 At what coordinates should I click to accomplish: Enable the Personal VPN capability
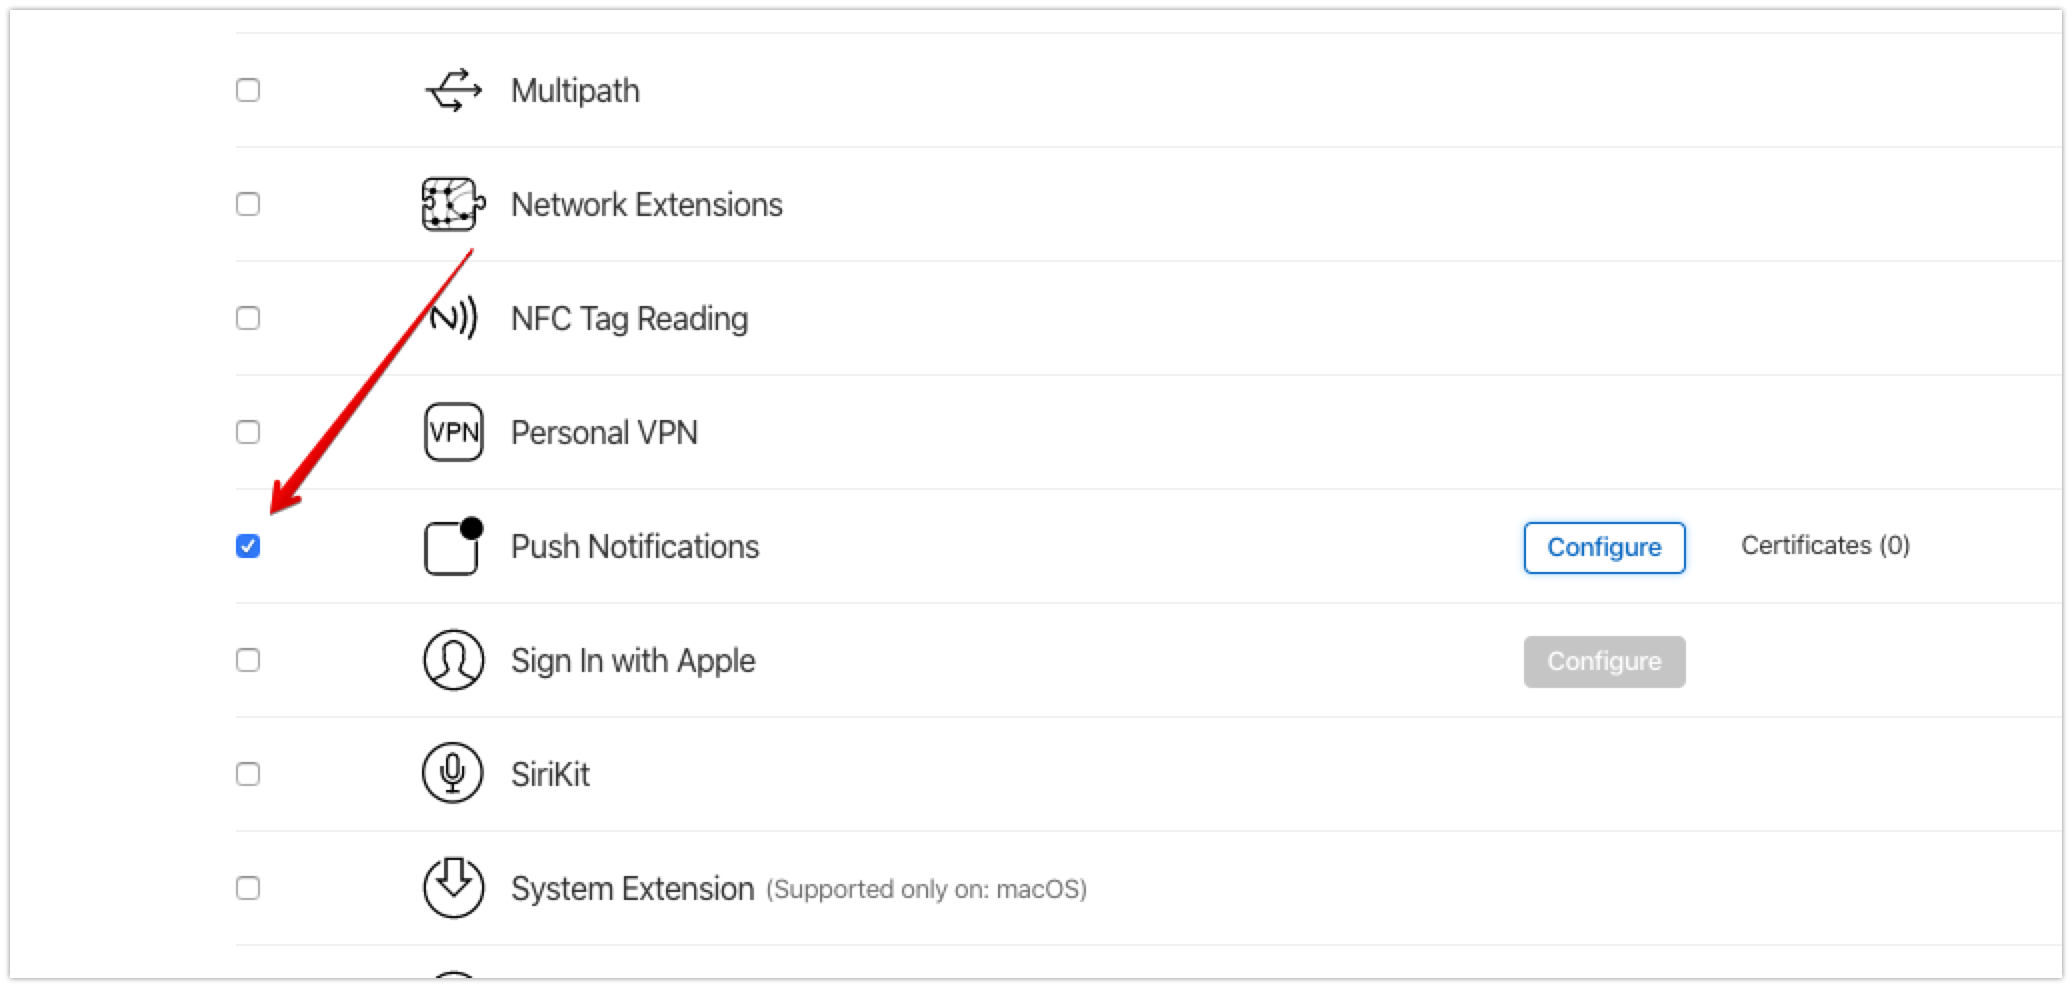click(x=248, y=432)
